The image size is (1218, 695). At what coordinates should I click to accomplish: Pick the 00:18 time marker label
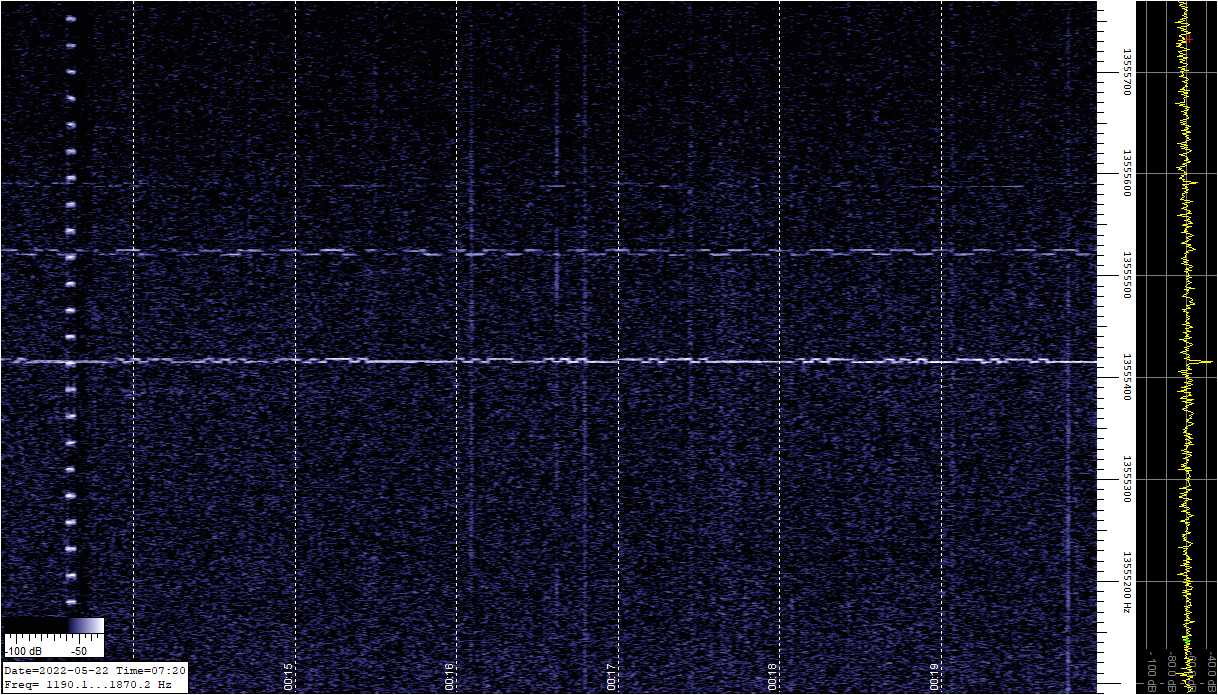pos(773,677)
